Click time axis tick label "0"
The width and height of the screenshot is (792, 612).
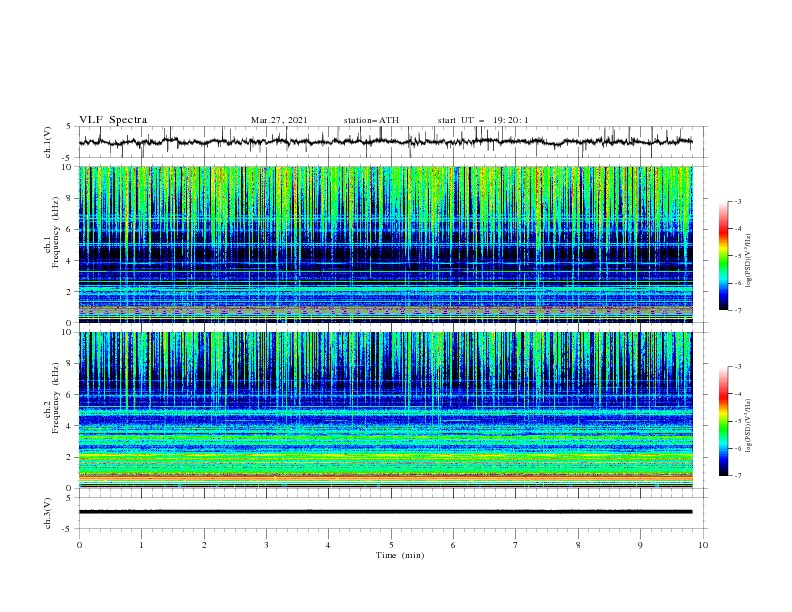click(79, 545)
